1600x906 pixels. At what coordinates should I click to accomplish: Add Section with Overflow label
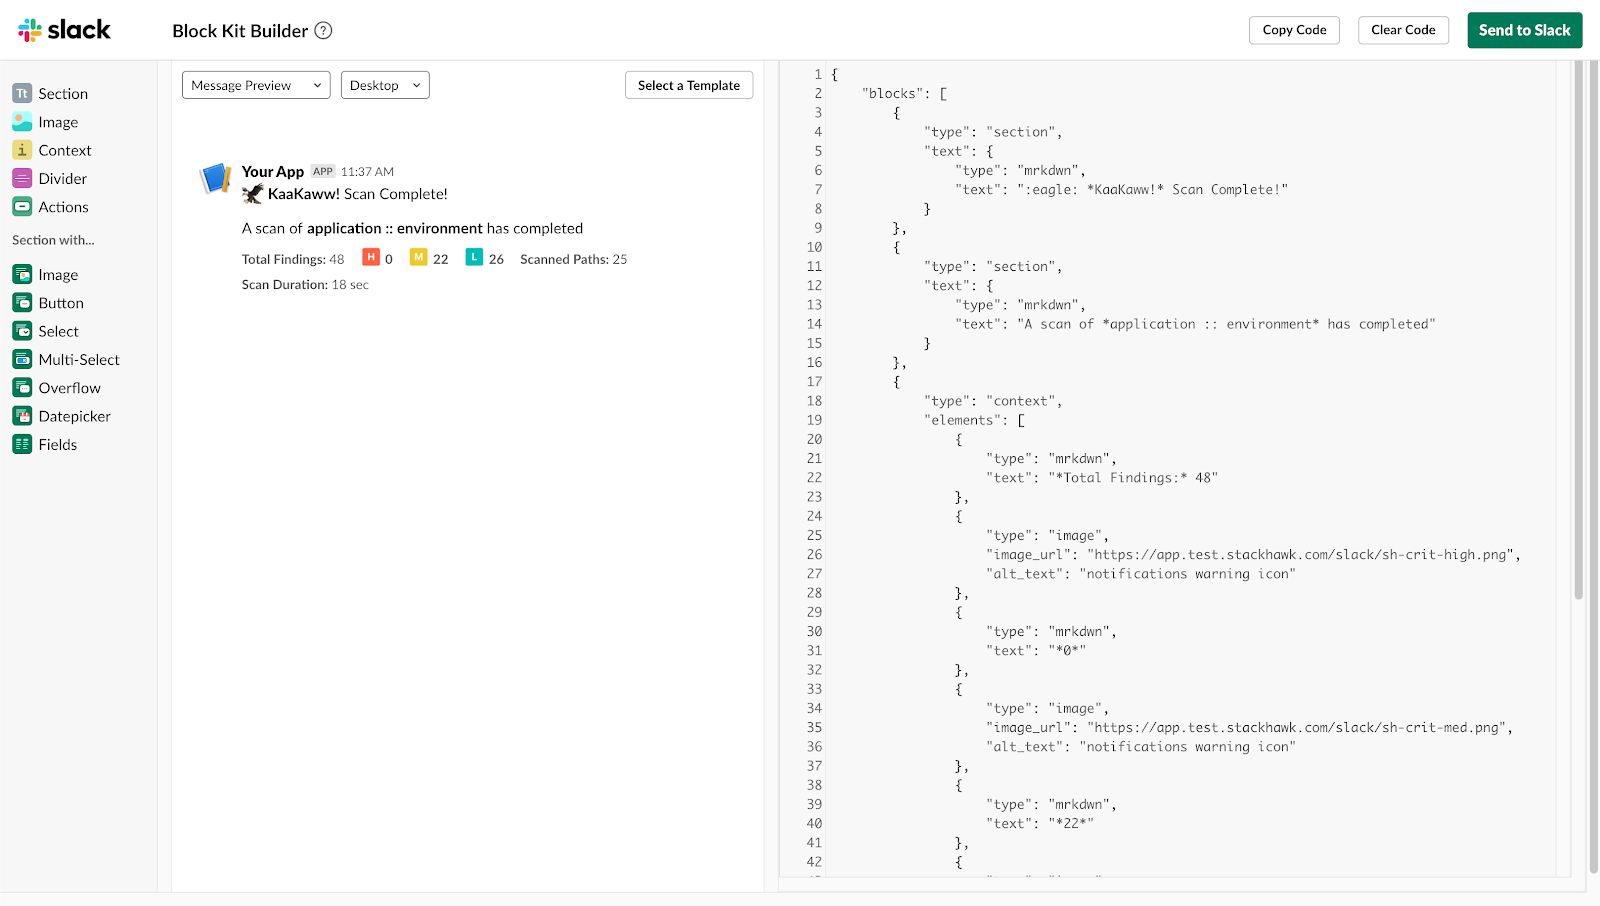(x=70, y=388)
